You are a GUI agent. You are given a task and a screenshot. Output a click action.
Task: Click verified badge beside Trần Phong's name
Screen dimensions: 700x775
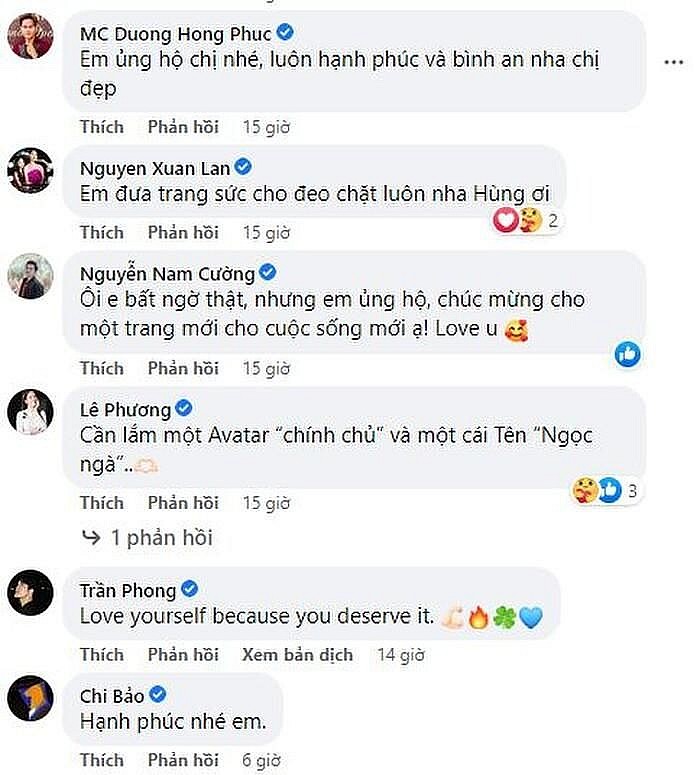point(189,589)
